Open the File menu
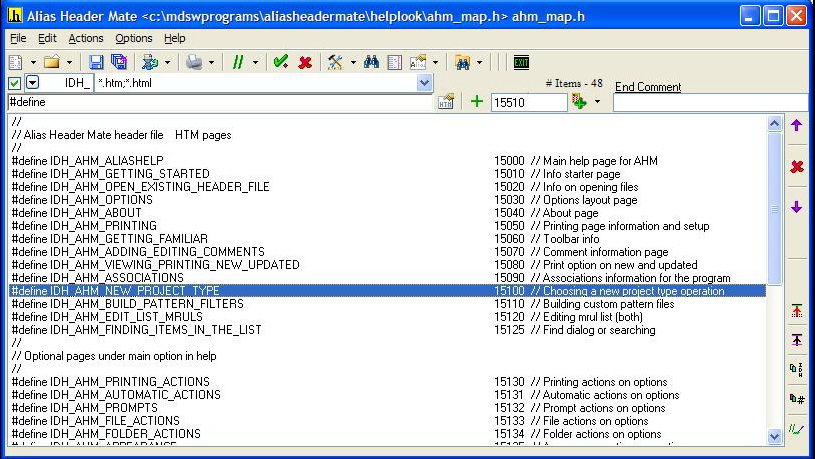815x459 pixels. (18, 38)
